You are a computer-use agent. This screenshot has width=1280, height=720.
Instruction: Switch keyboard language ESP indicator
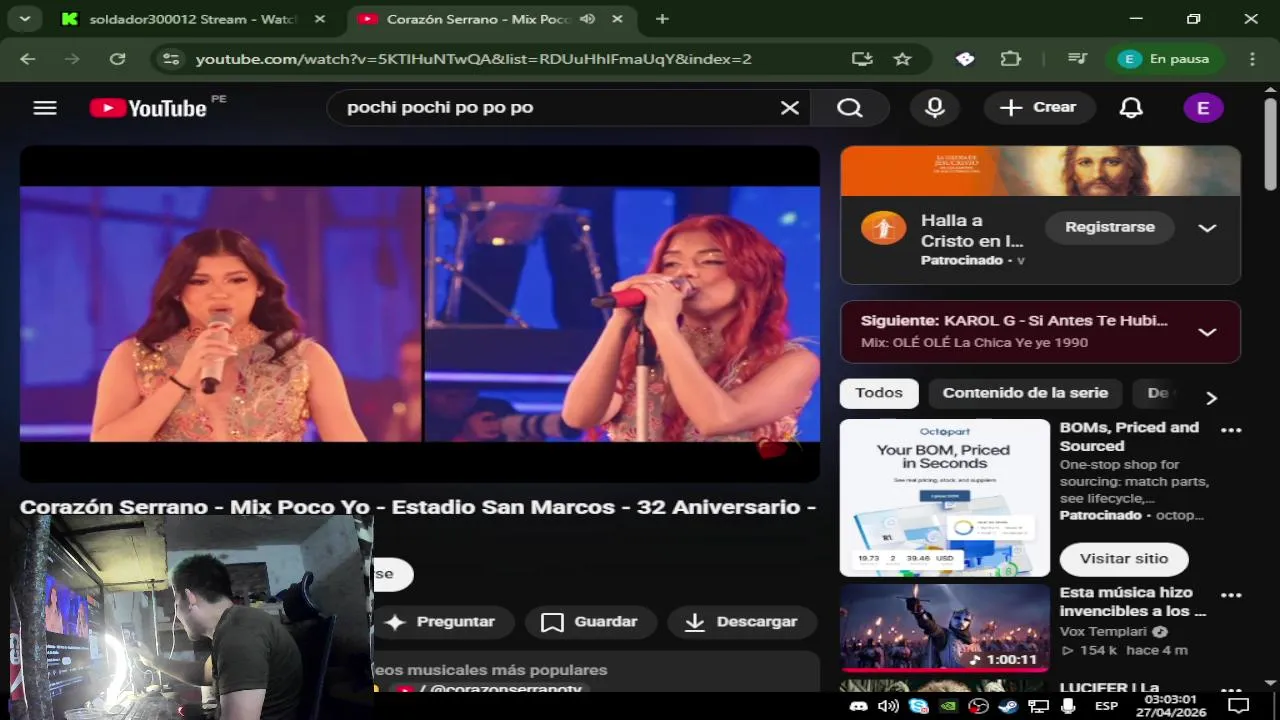coord(1106,706)
